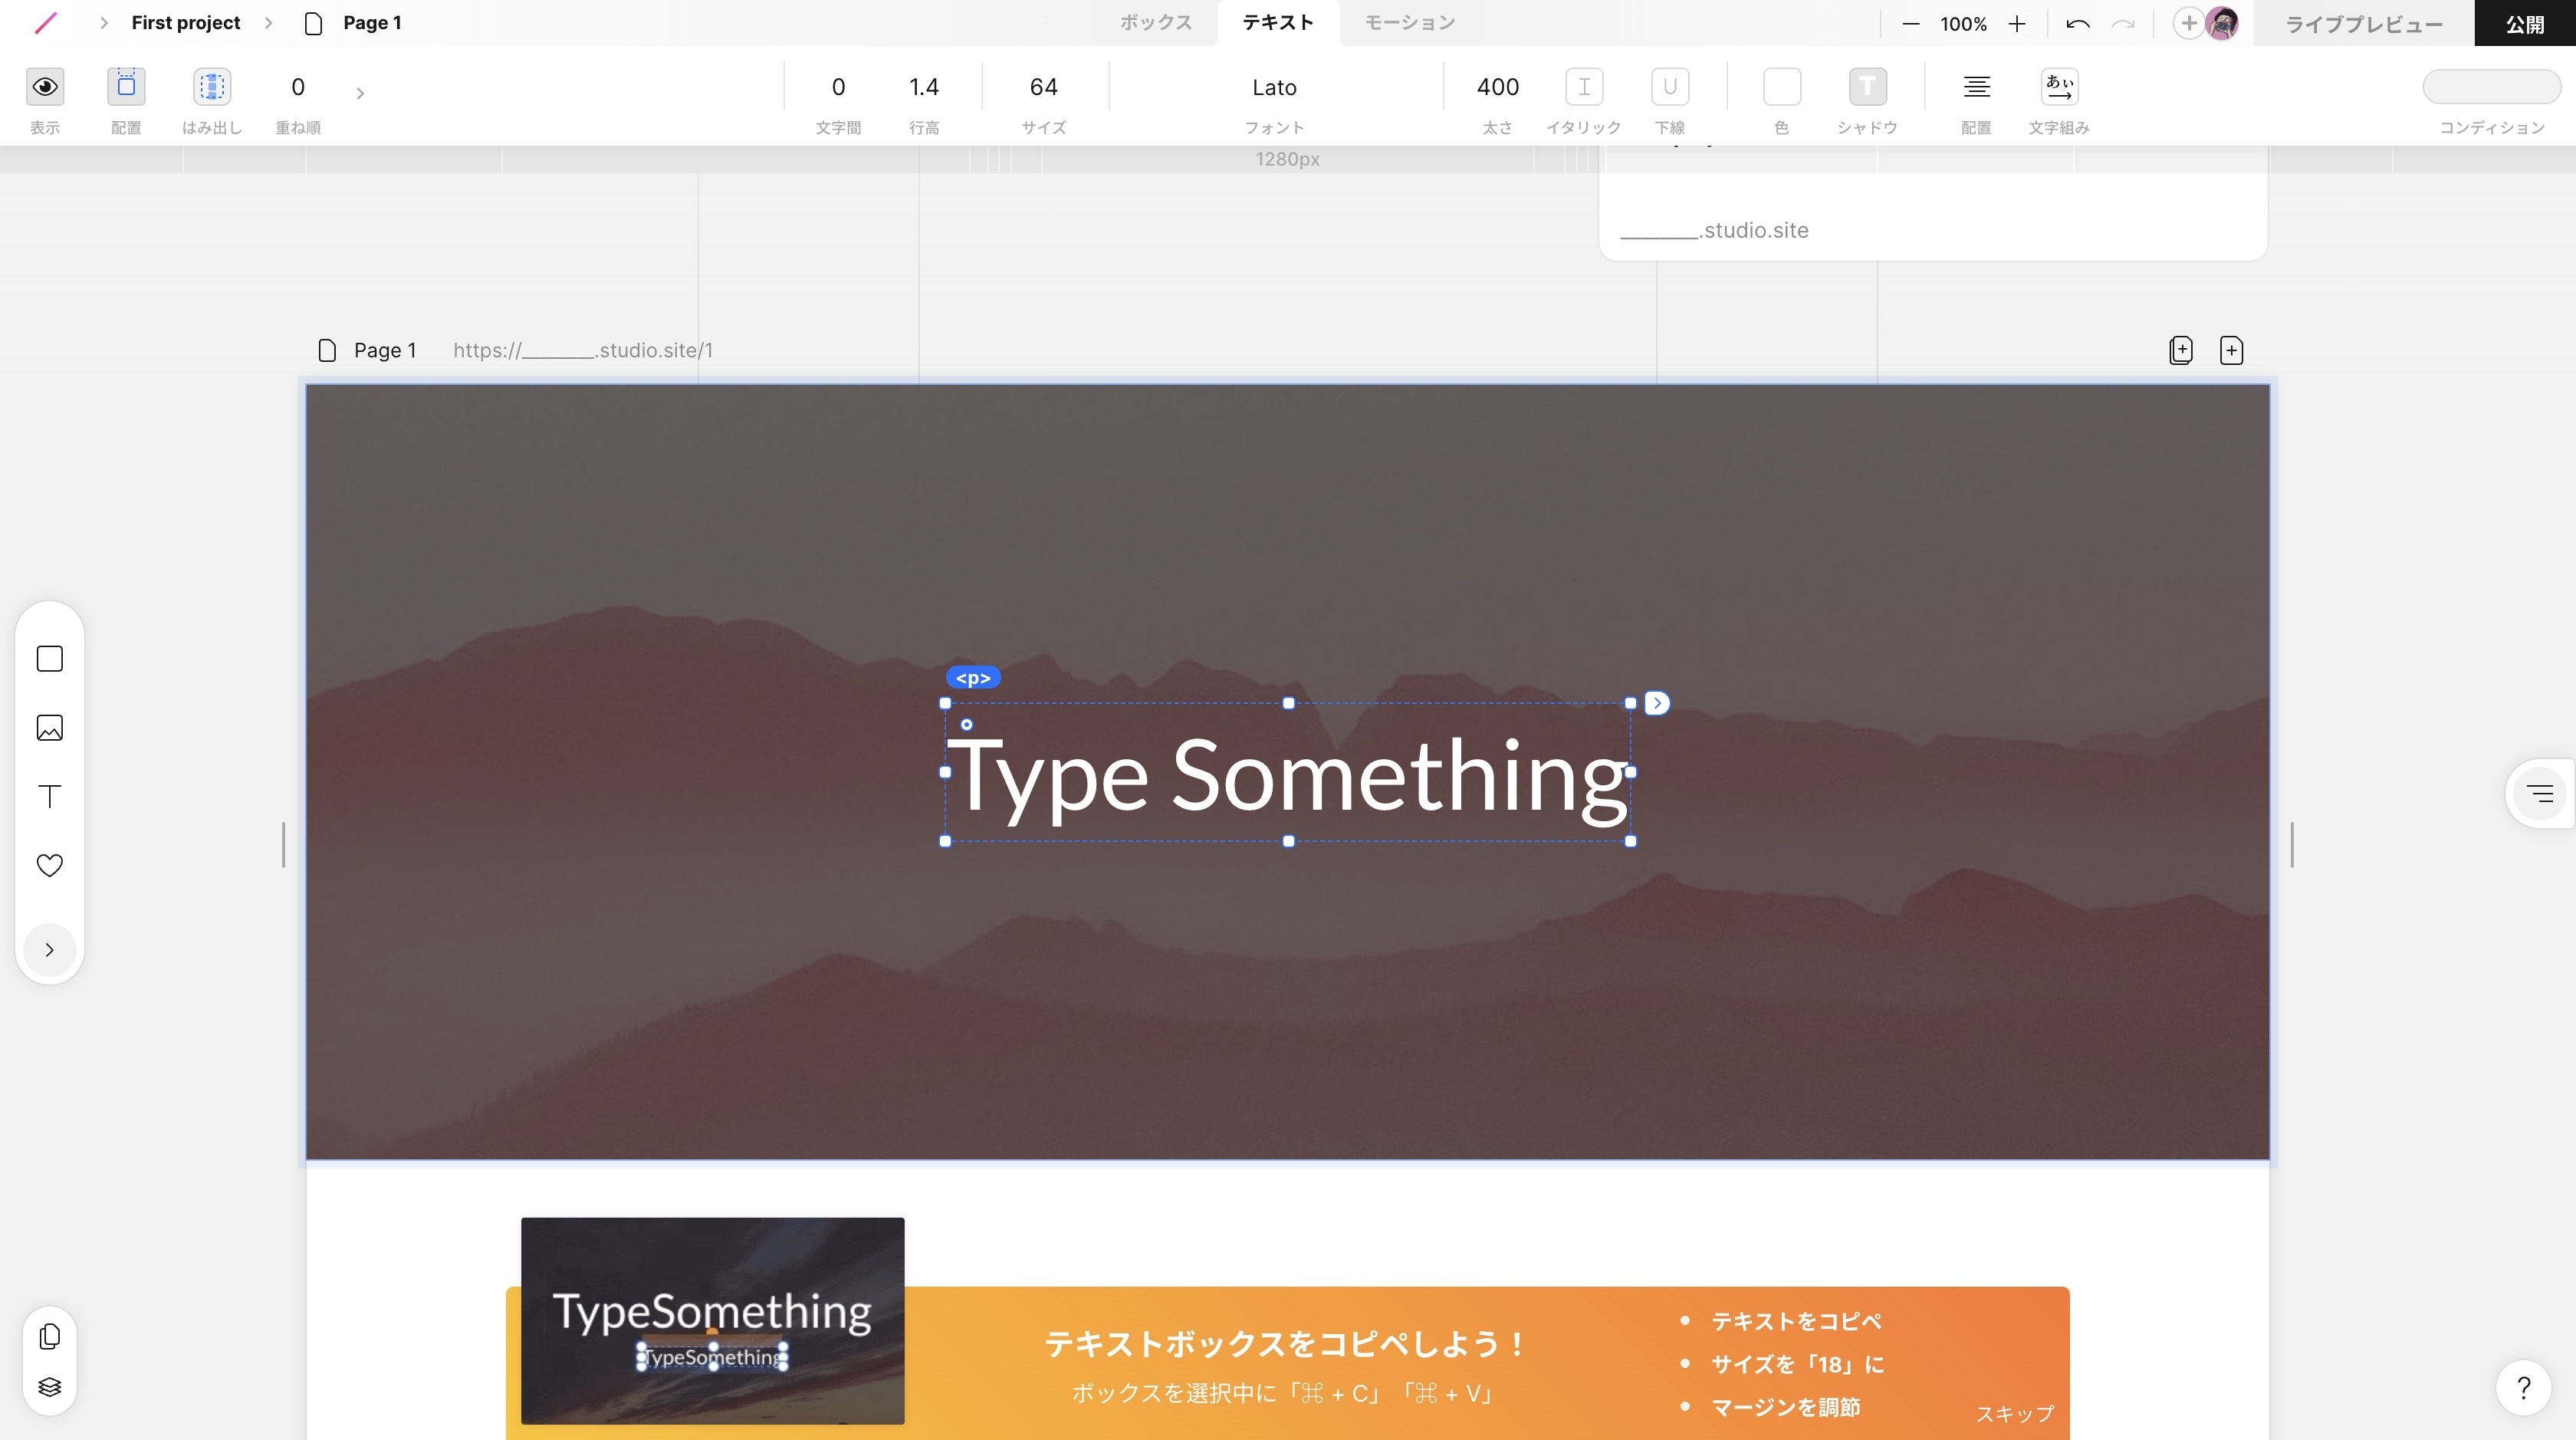Toggle underline (下線) formatting

click(x=1669, y=87)
